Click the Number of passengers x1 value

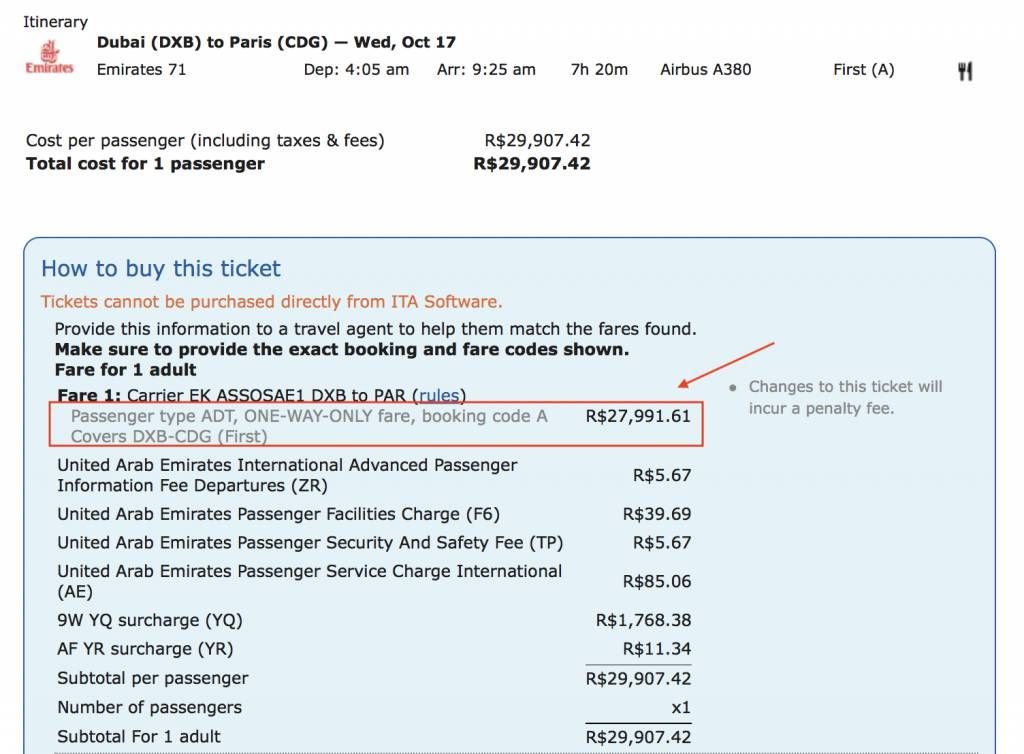680,707
